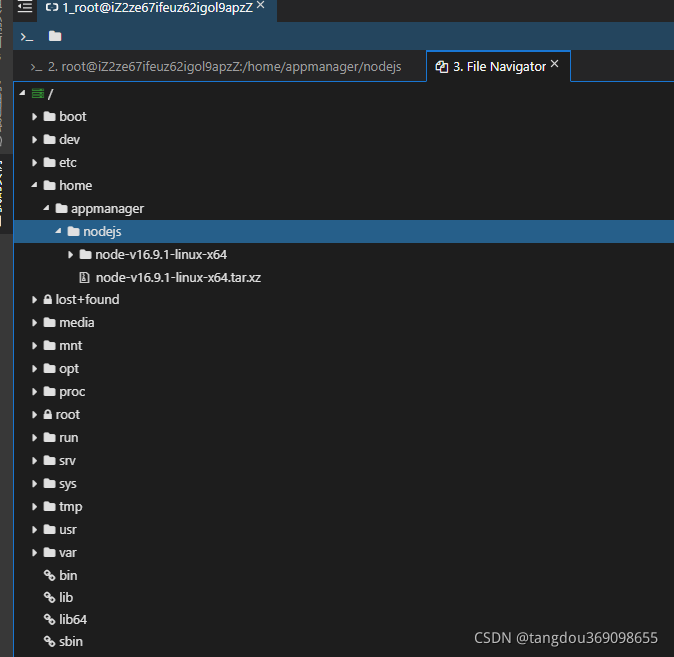The width and height of the screenshot is (674, 657).
Task: Select the nodejs folder row
Action: [x=102, y=232]
